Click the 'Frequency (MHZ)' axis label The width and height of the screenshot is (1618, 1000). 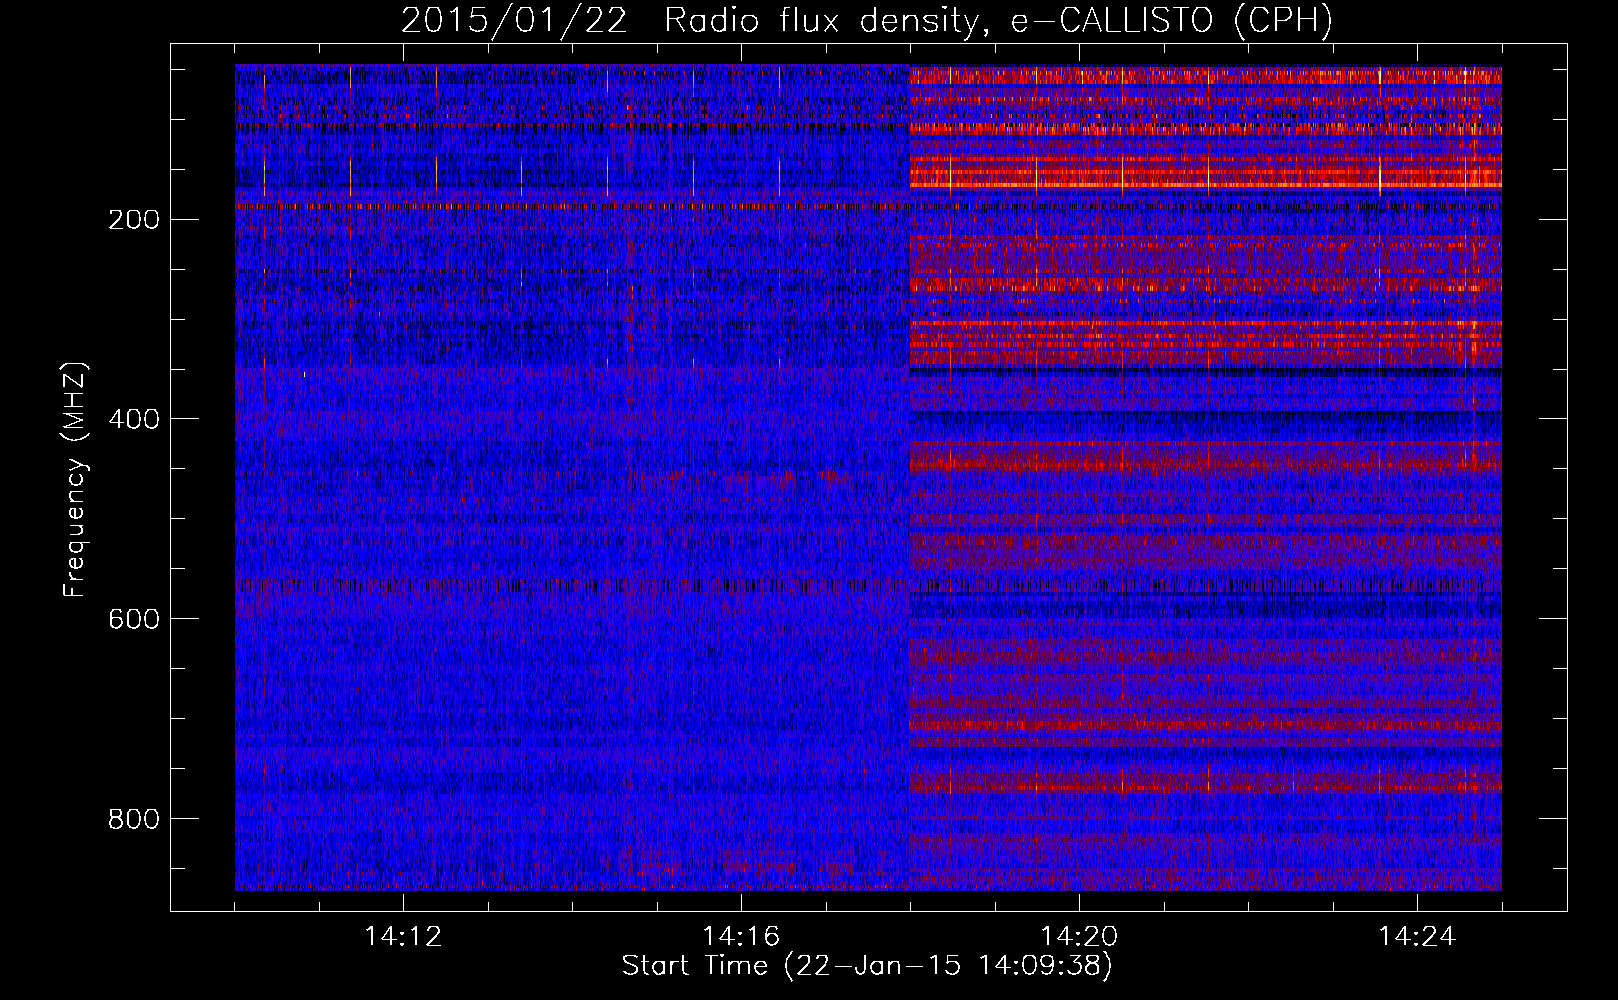[75, 480]
